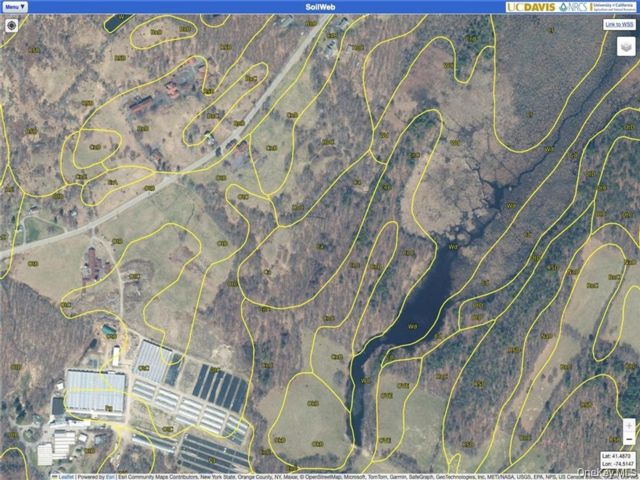The height and width of the screenshot is (480, 640).
Task: Open the Esri attribution link
Action: tap(111, 477)
